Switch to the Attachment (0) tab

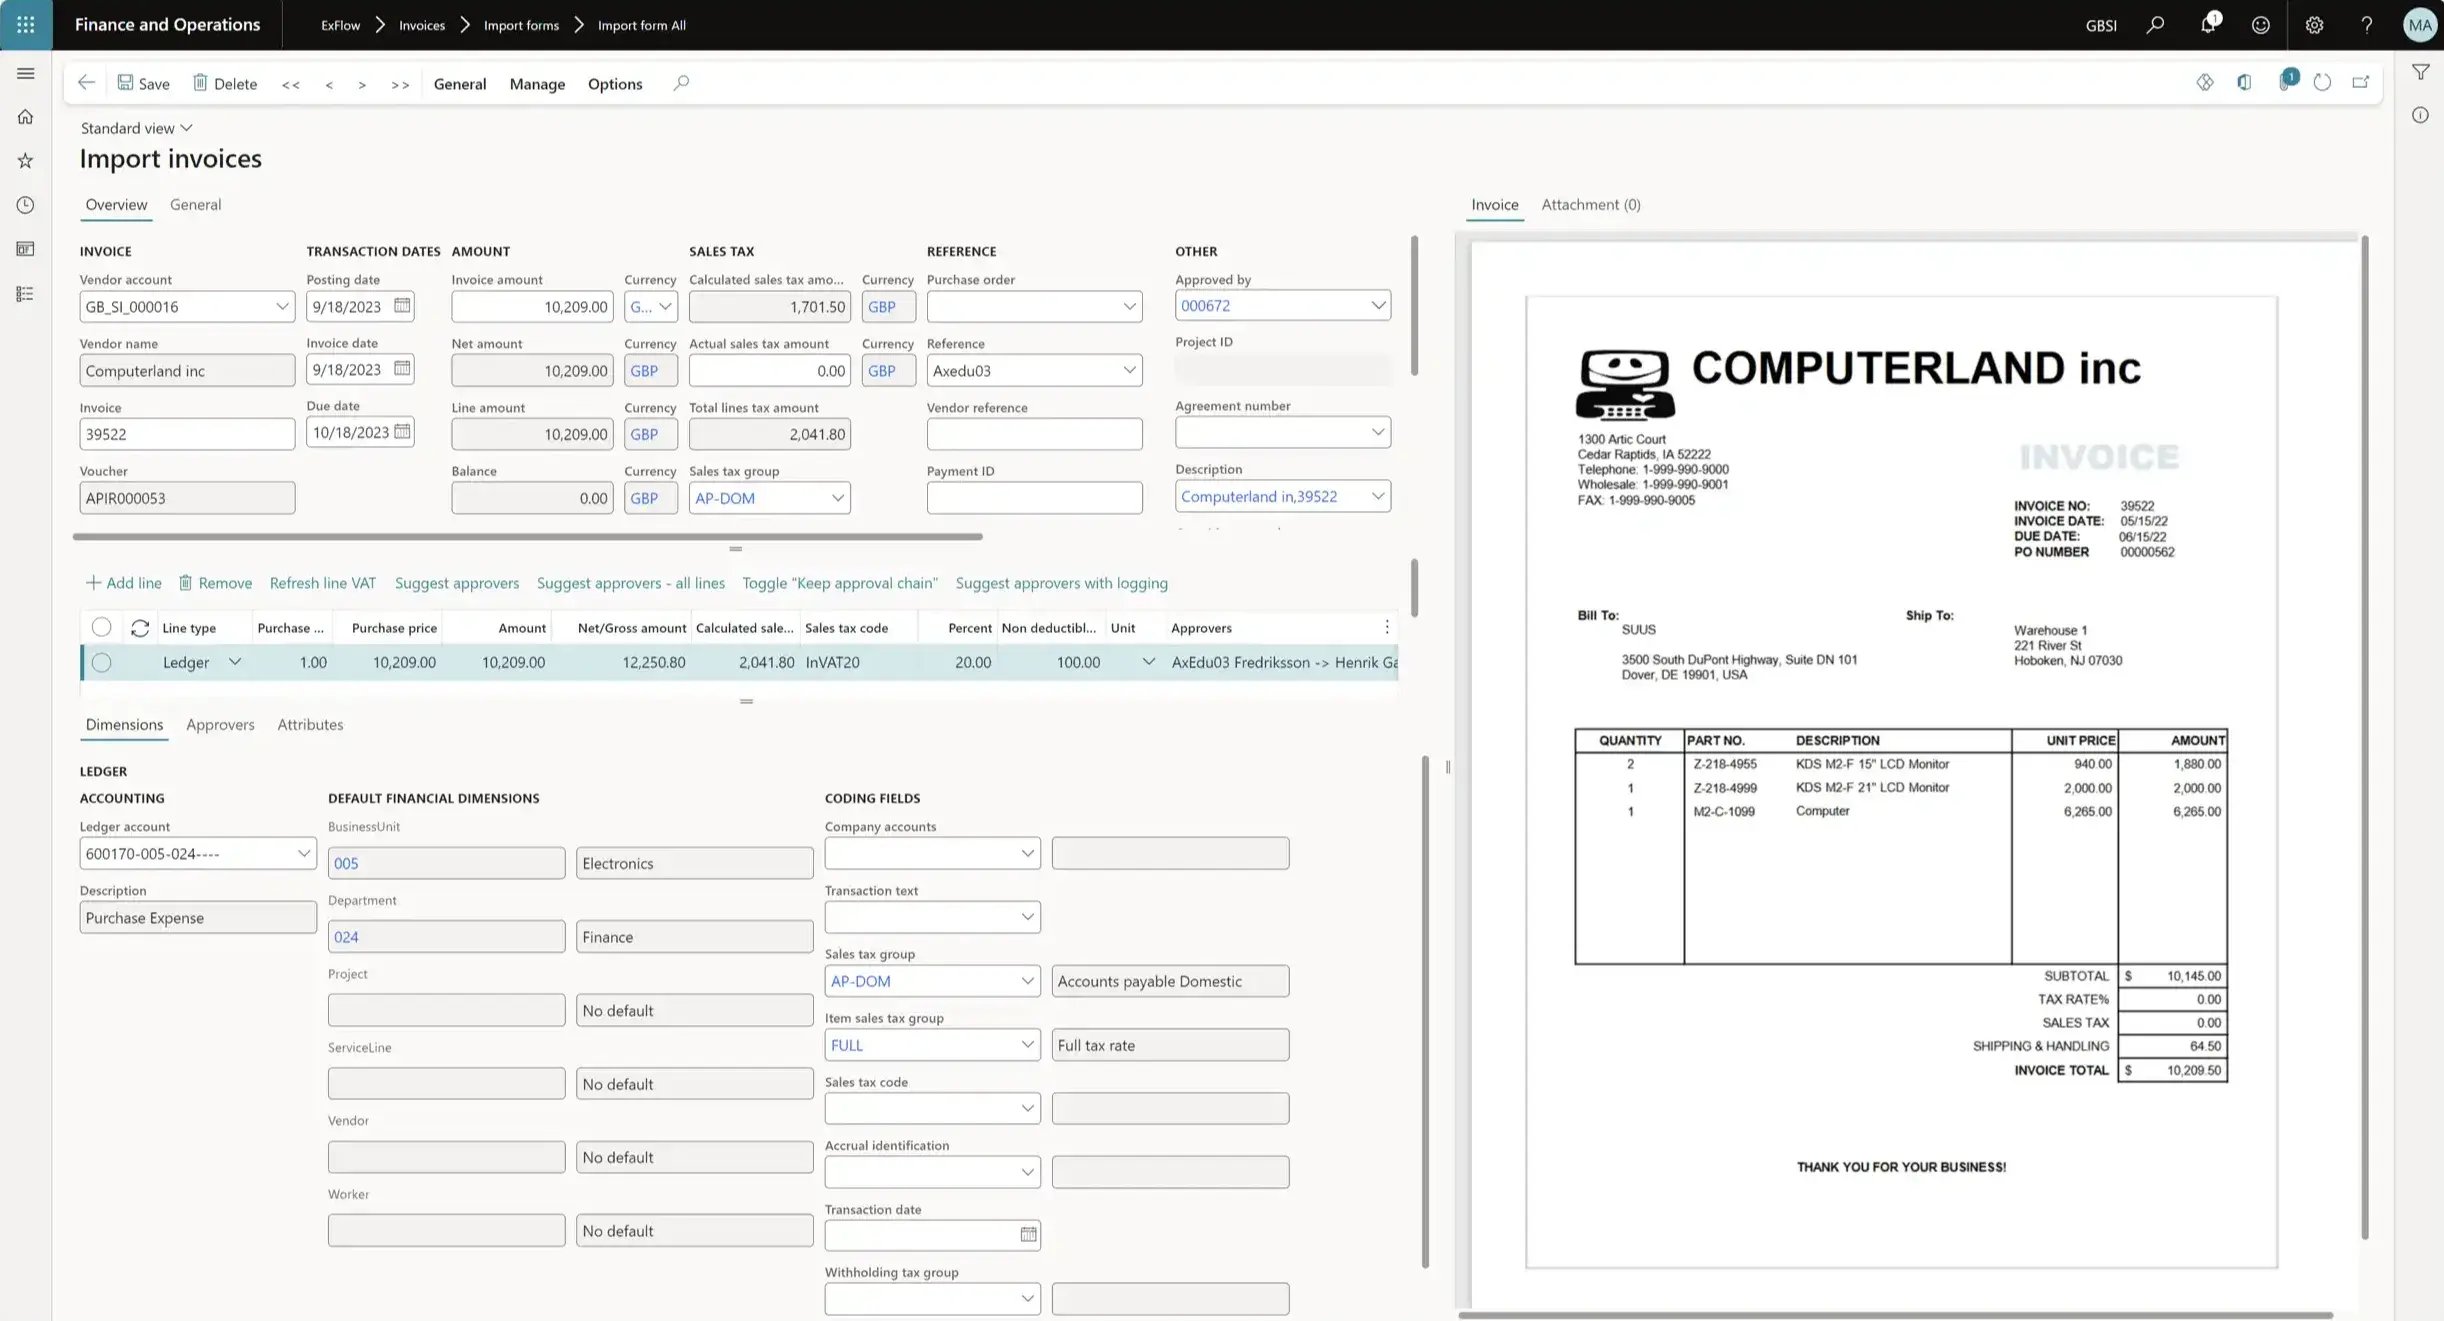pyautogui.click(x=1590, y=204)
